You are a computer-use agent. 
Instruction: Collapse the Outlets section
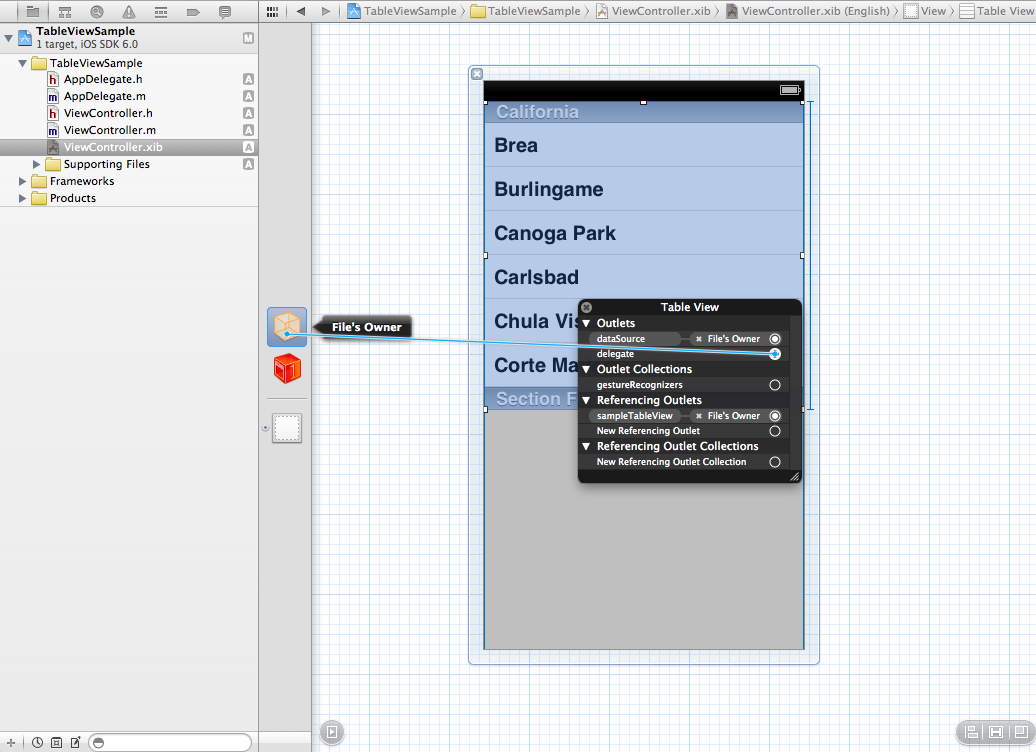(x=586, y=323)
